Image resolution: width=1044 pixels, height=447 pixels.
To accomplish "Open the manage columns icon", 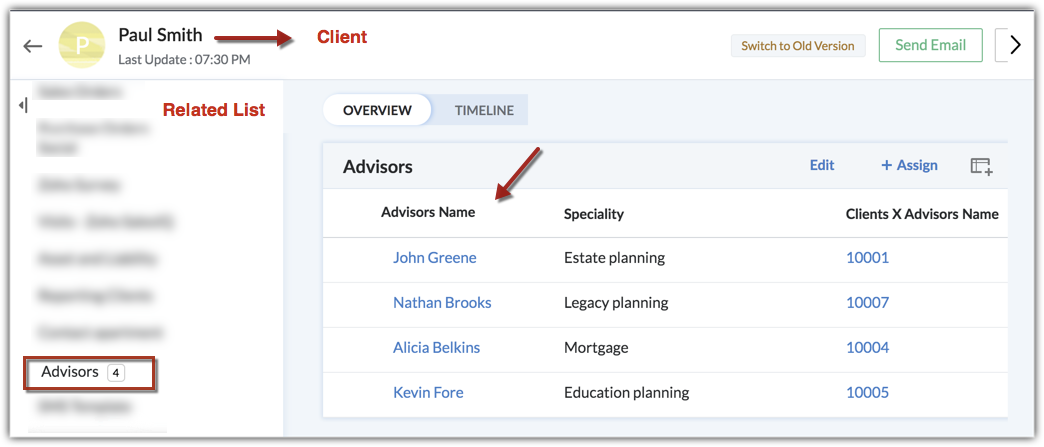I will pyautogui.click(x=981, y=166).
